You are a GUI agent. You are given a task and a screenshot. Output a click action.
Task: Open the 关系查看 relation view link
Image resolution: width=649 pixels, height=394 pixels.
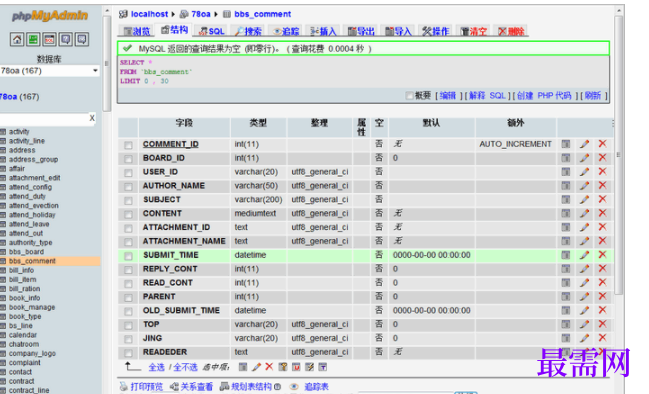pyautogui.click(x=196, y=387)
